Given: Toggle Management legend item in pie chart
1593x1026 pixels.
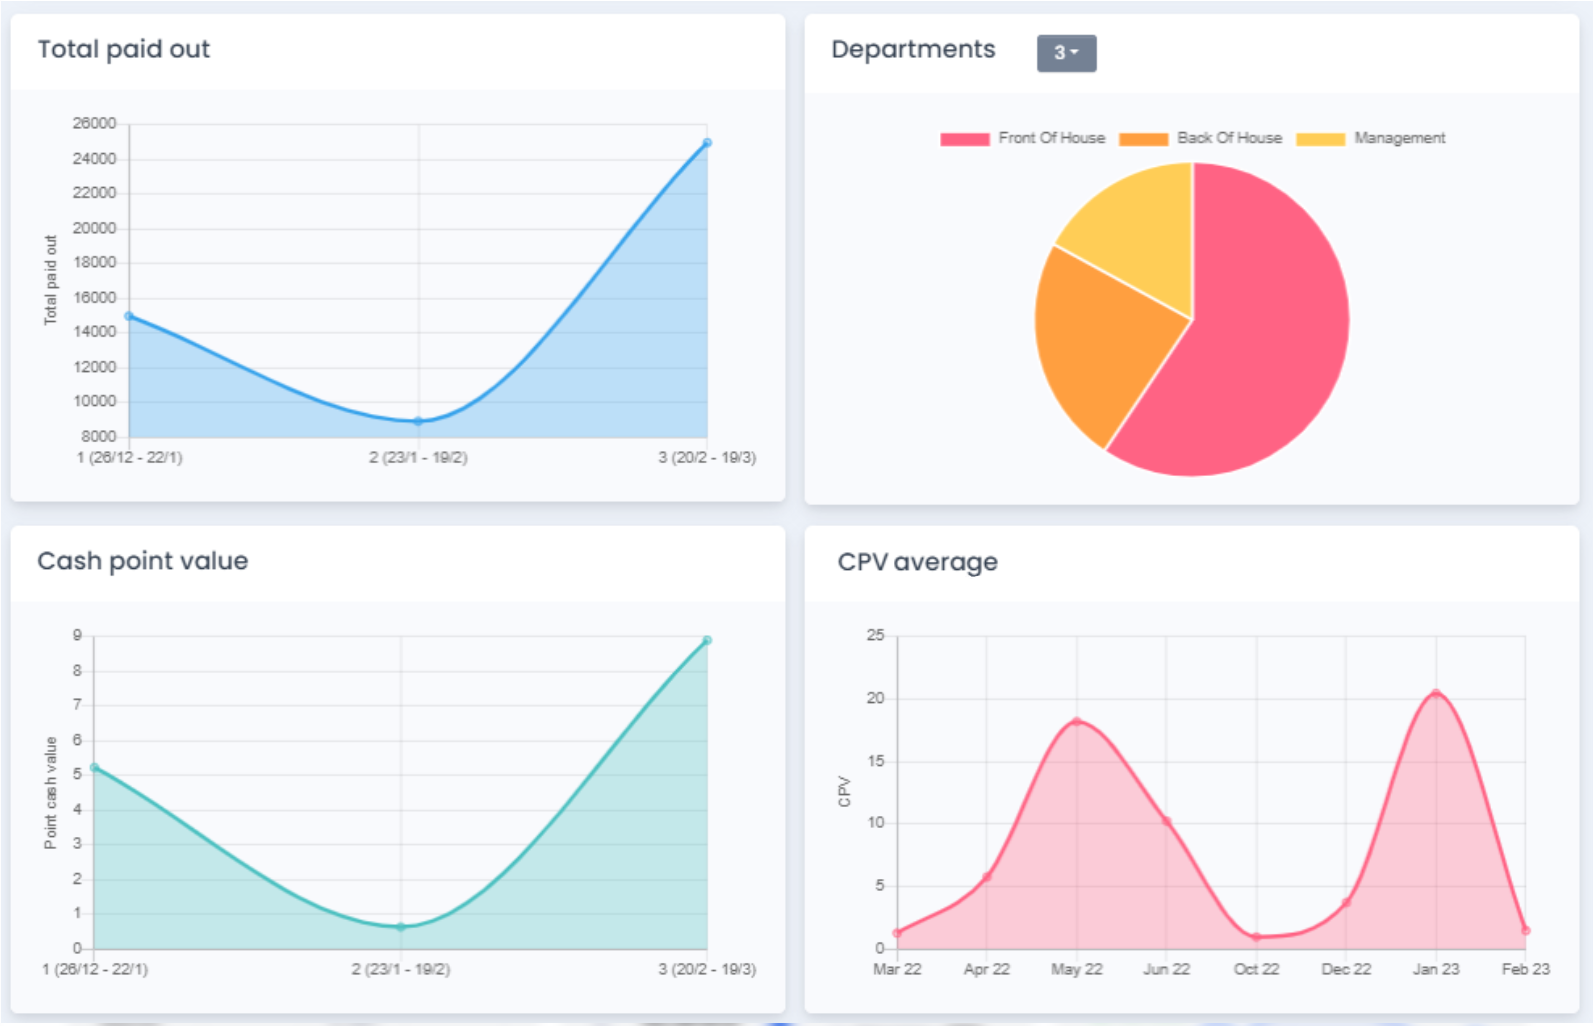Looking at the screenshot, I should click(1371, 138).
